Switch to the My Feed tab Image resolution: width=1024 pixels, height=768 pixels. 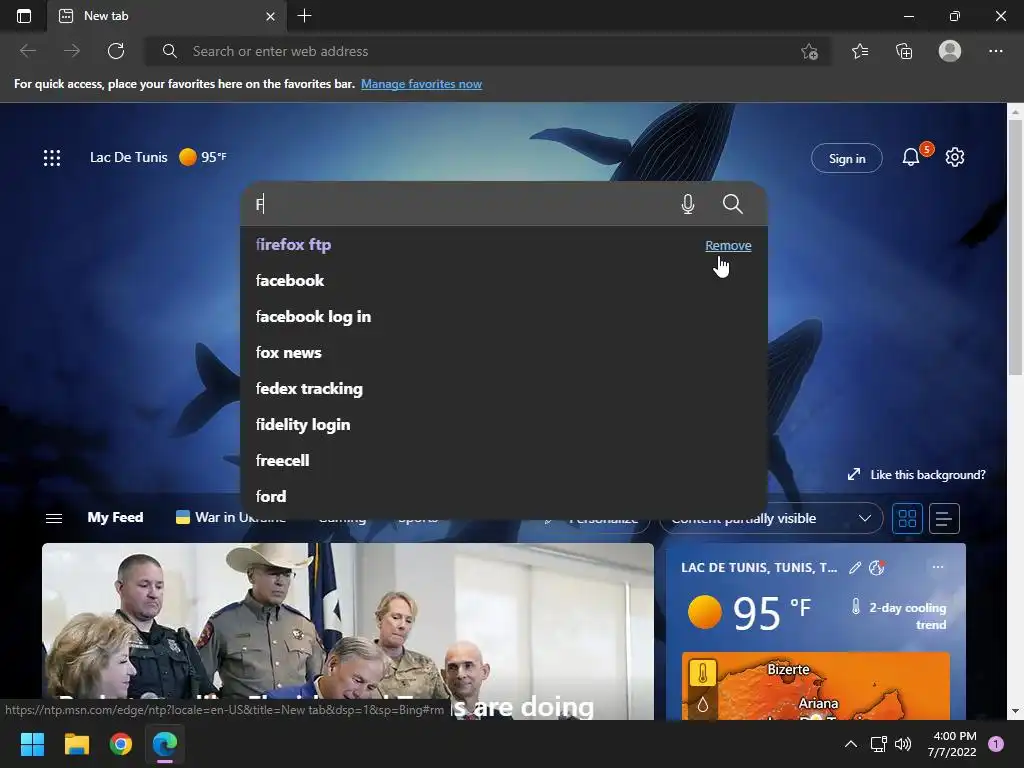pos(115,517)
